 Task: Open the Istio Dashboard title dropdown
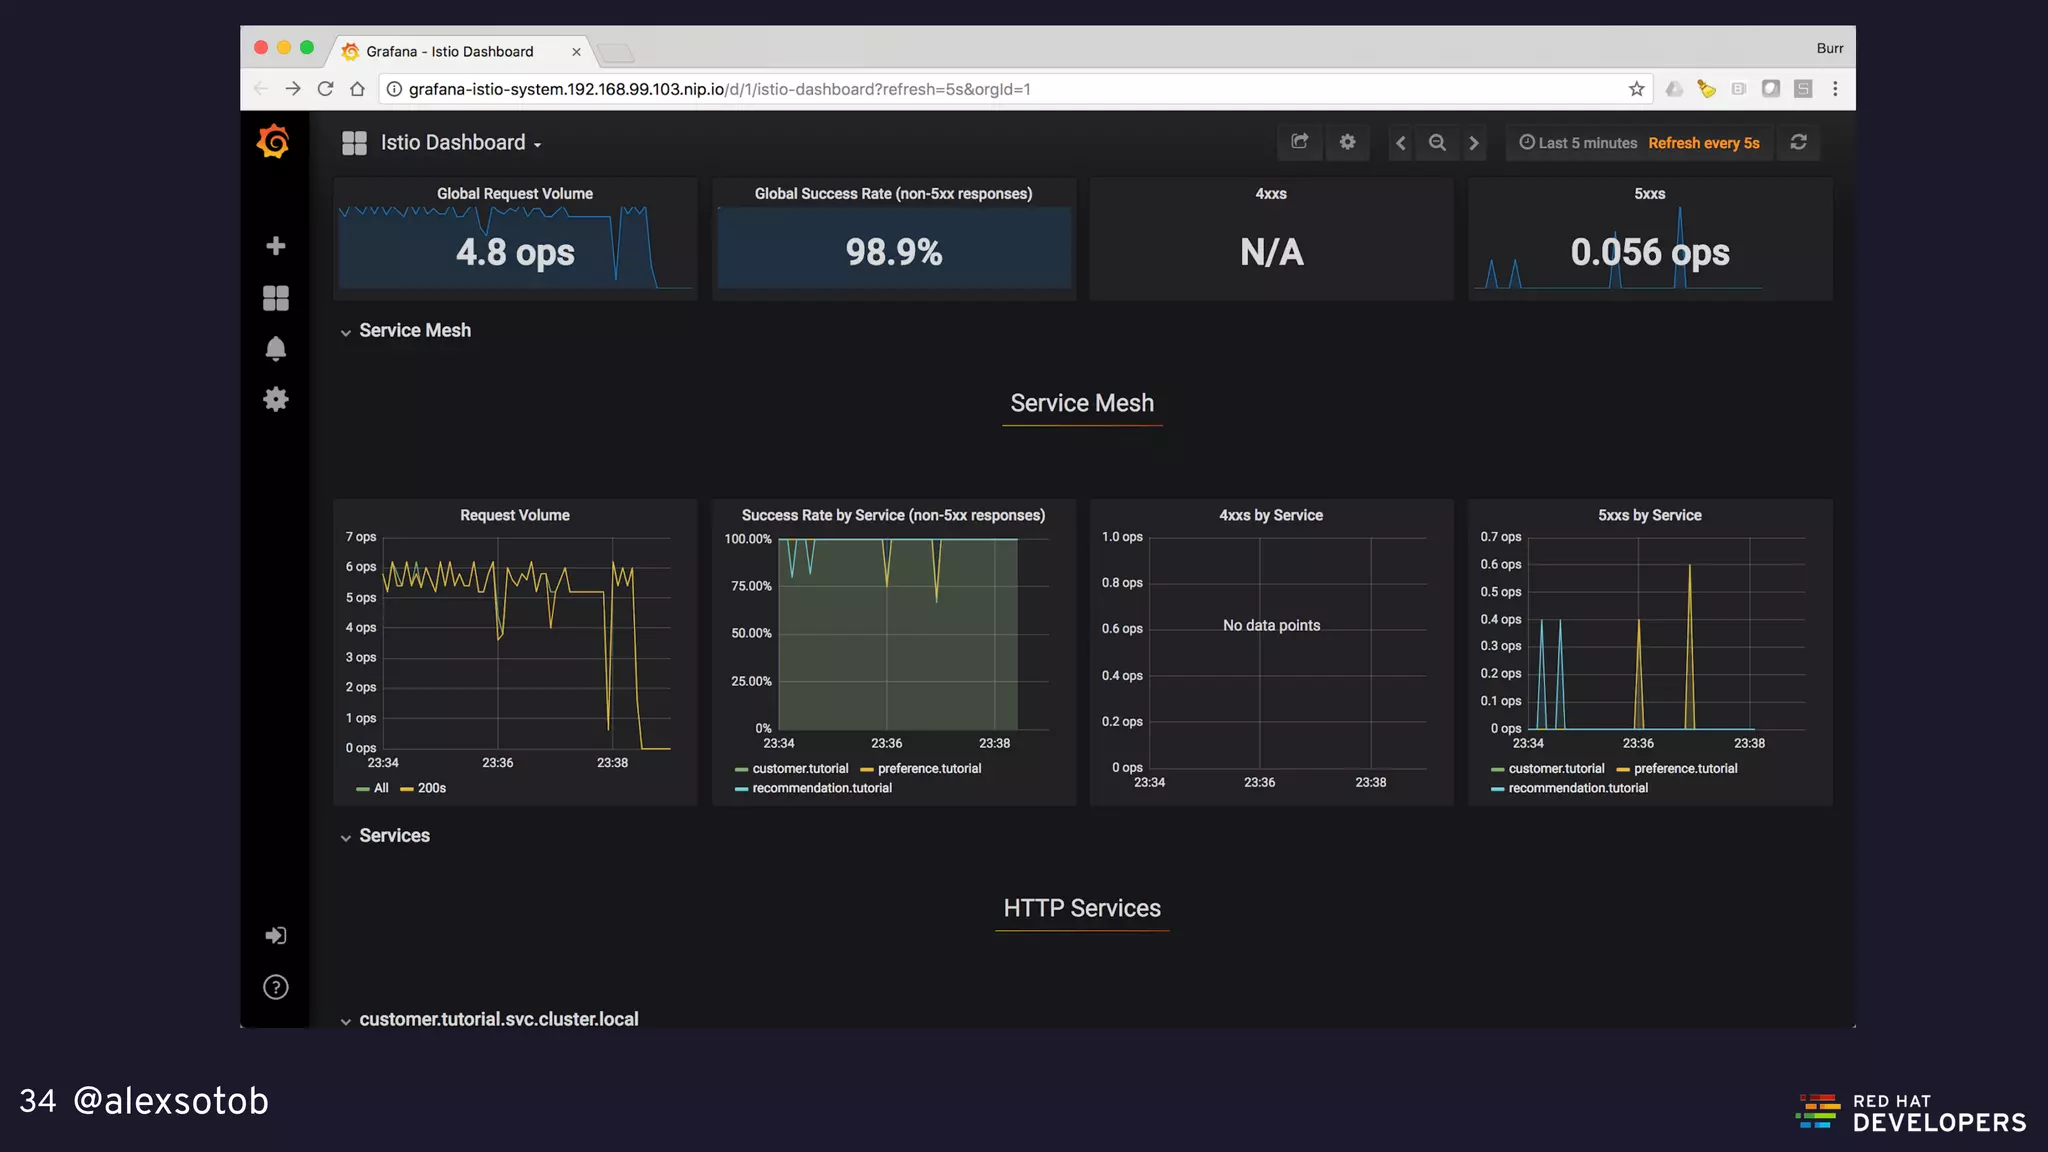pyautogui.click(x=460, y=143)
